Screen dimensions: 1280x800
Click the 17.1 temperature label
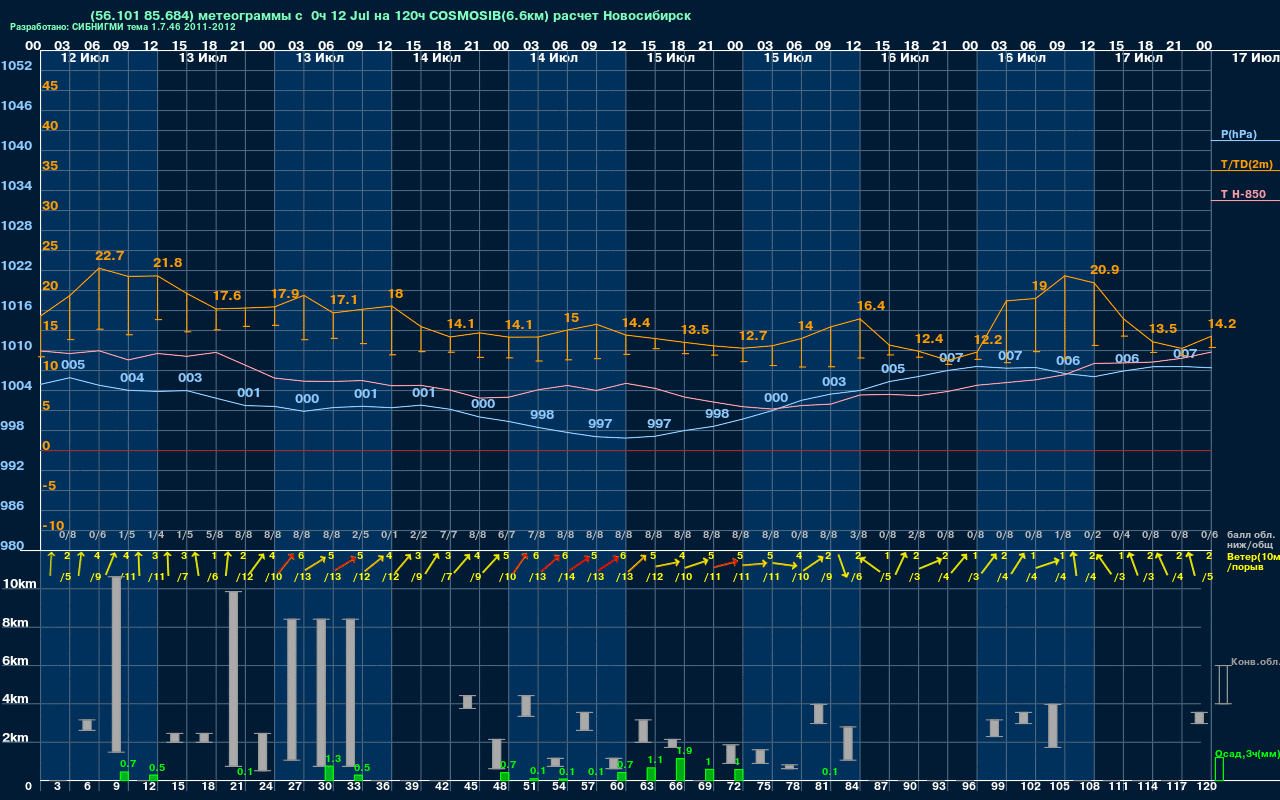(343, 300)
